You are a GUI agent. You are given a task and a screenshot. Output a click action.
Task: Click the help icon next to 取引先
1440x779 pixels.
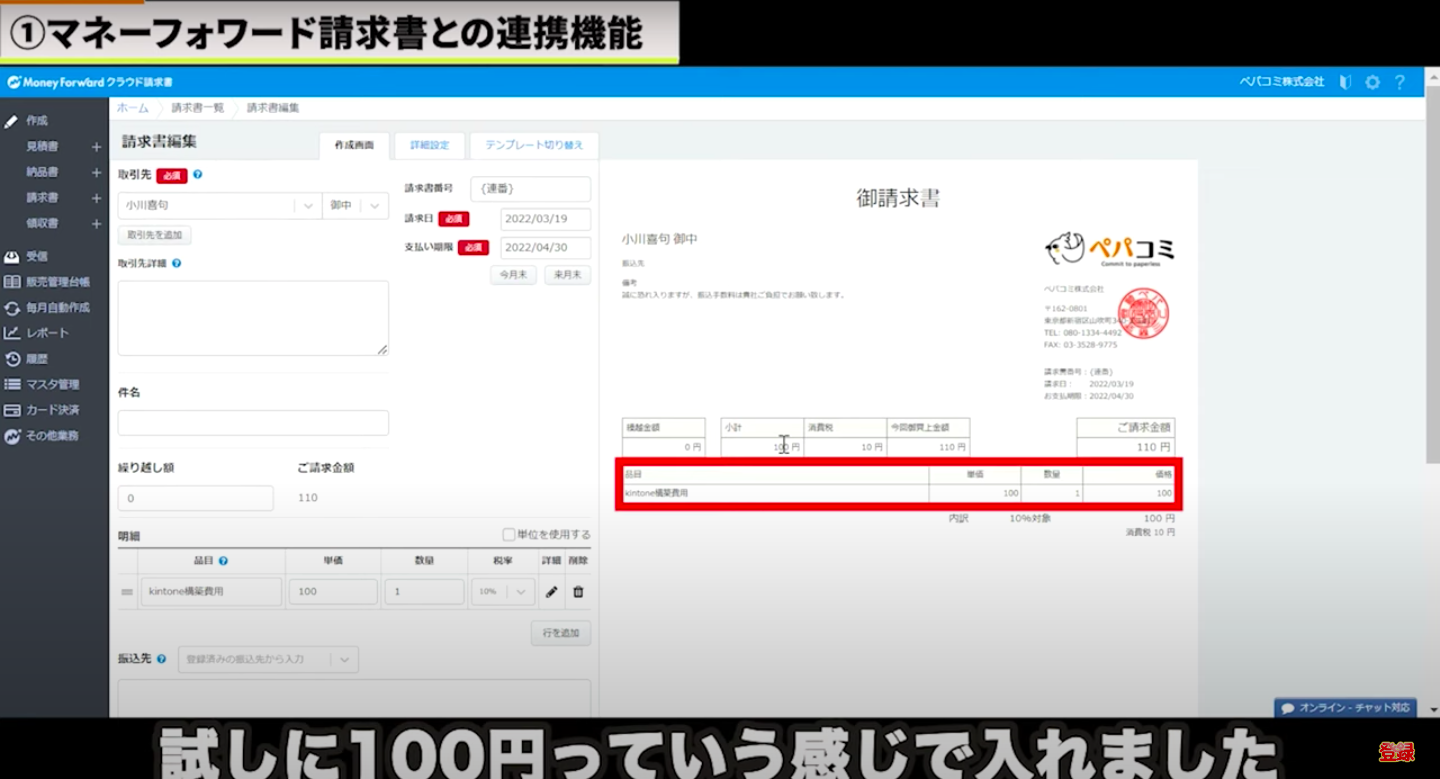198,175
